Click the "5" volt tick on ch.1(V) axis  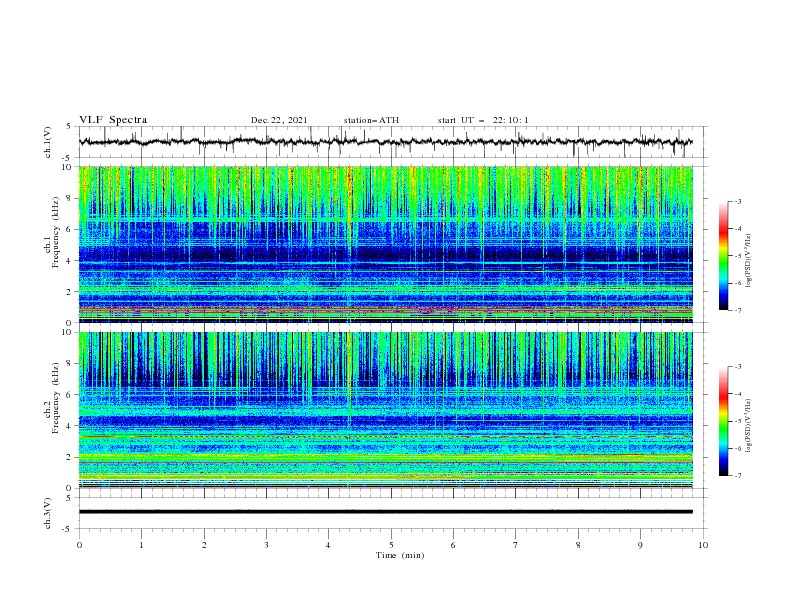(x=69, y=127)
